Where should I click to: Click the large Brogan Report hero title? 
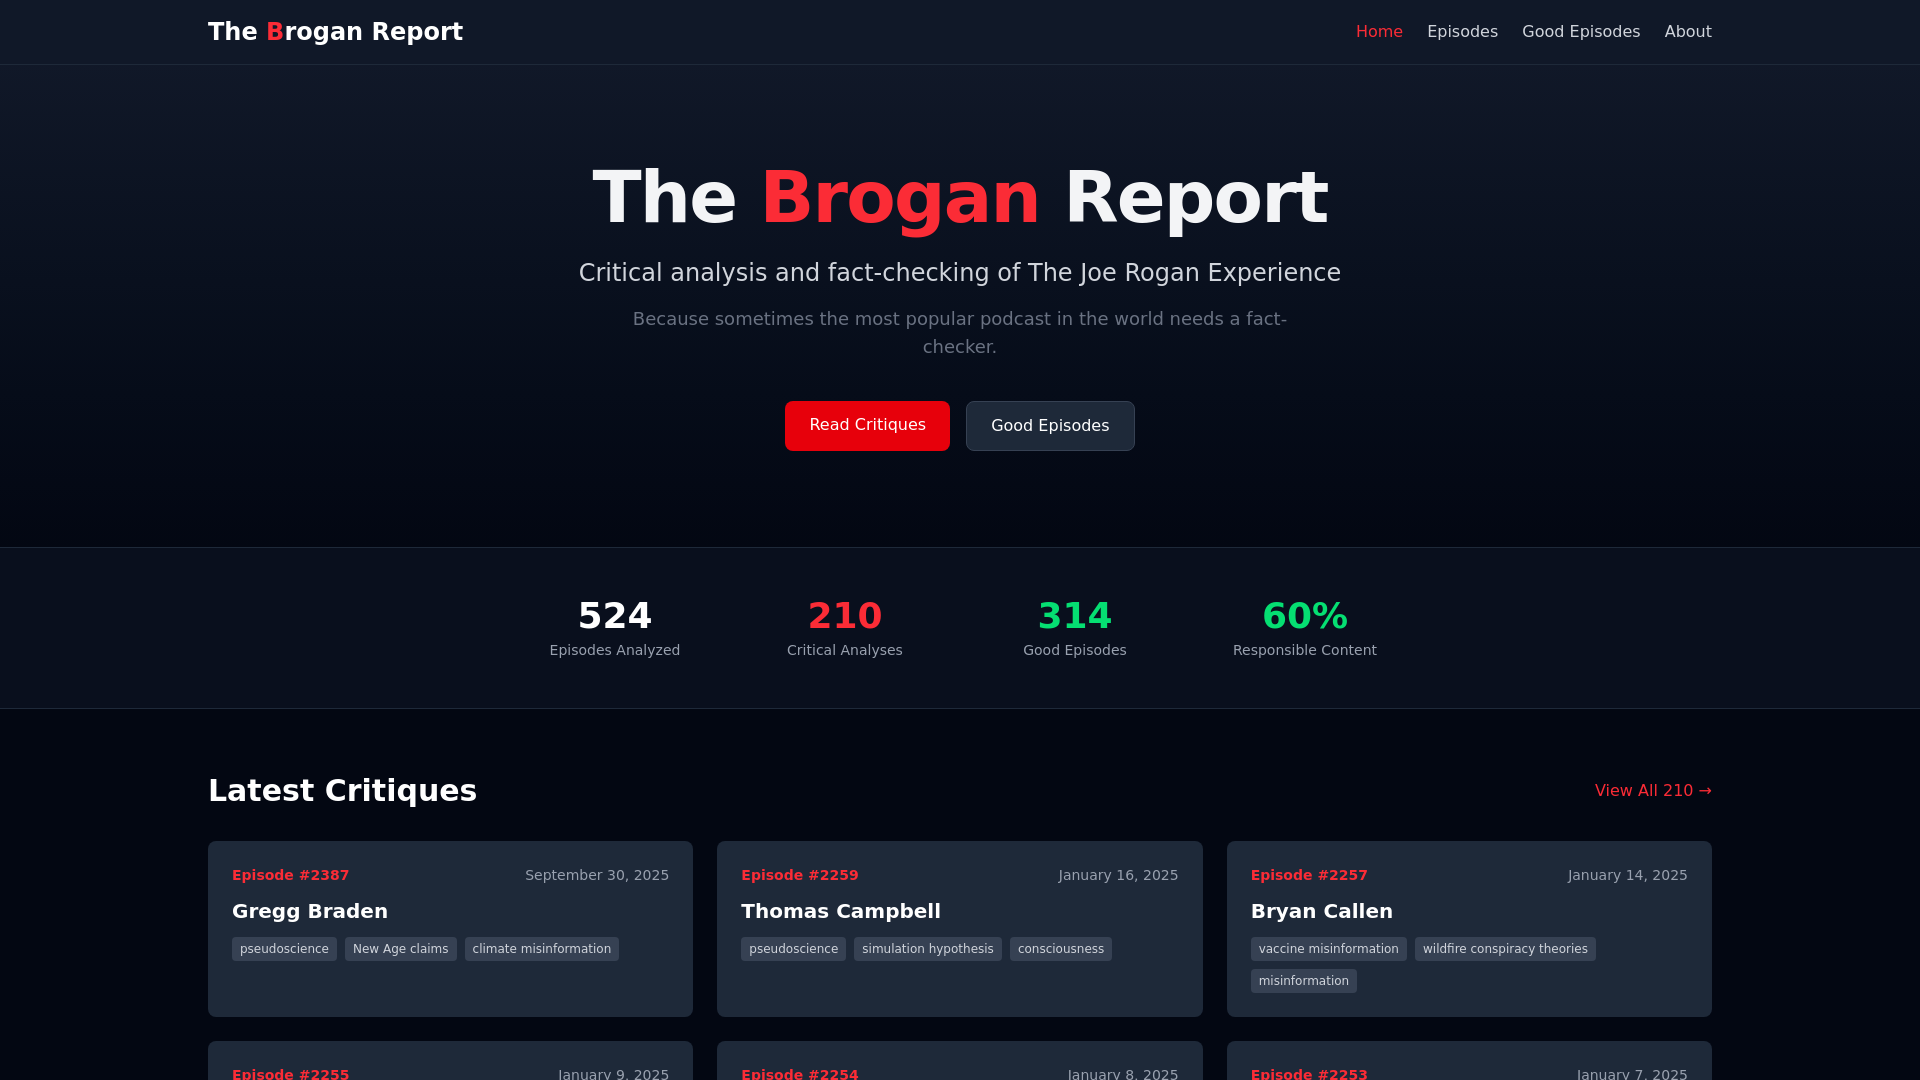[960, 198]
